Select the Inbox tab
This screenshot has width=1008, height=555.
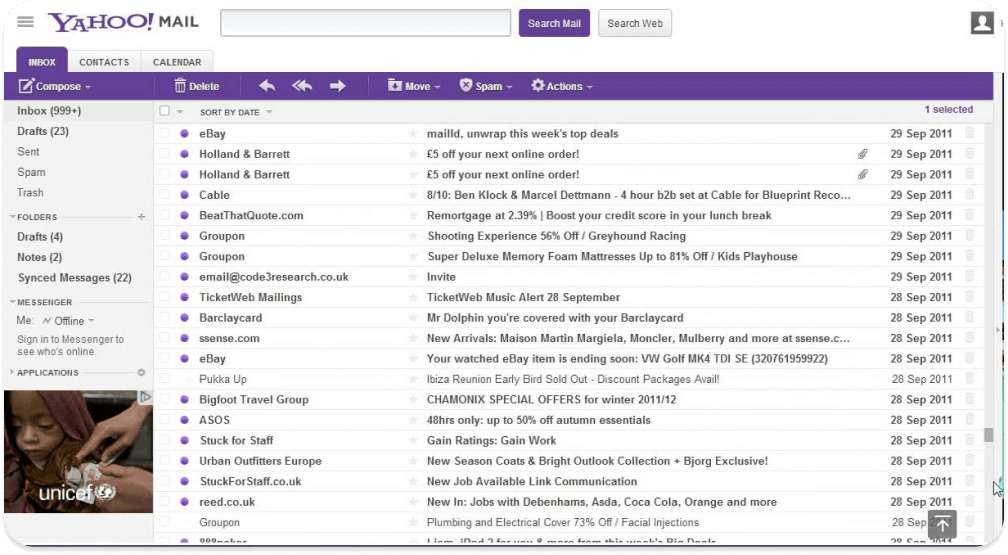42,62
